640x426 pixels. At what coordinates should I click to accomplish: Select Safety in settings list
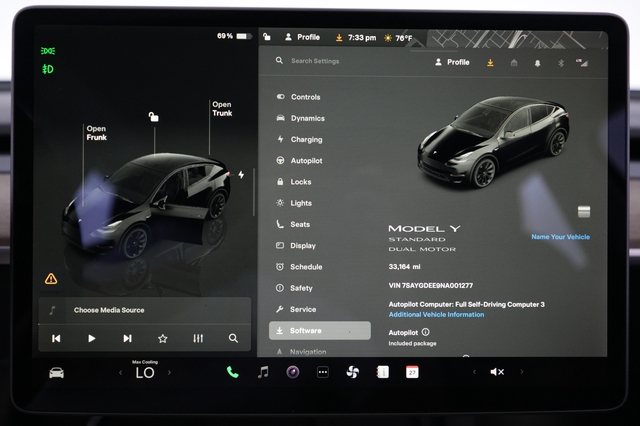click(x=294, y=288)
